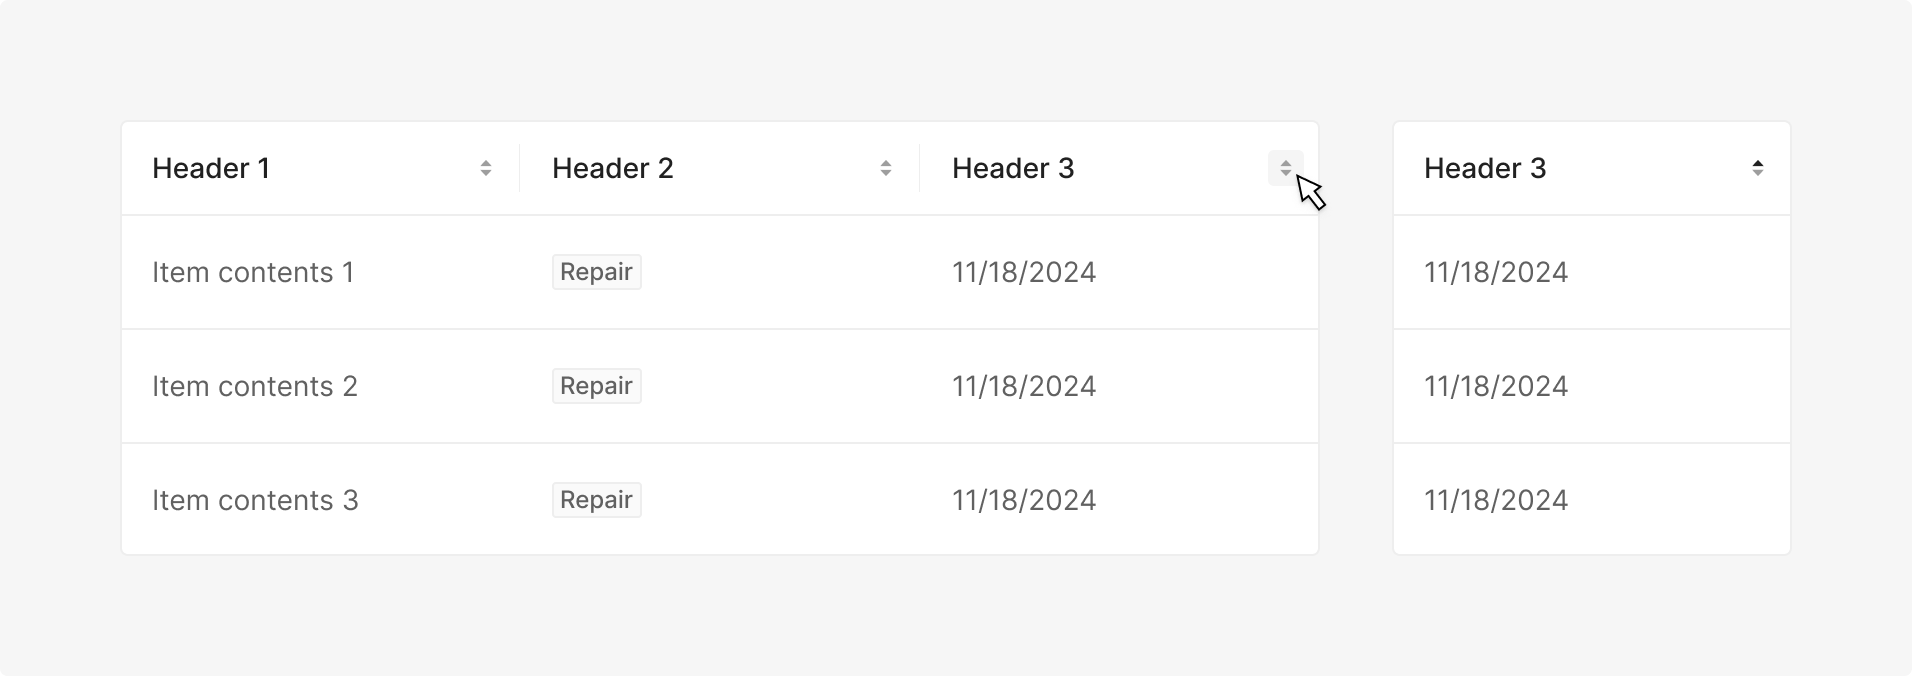Click the first date in the single-column table
The width and height of the screenshot is (1912, 676).
click(1496, 272)
